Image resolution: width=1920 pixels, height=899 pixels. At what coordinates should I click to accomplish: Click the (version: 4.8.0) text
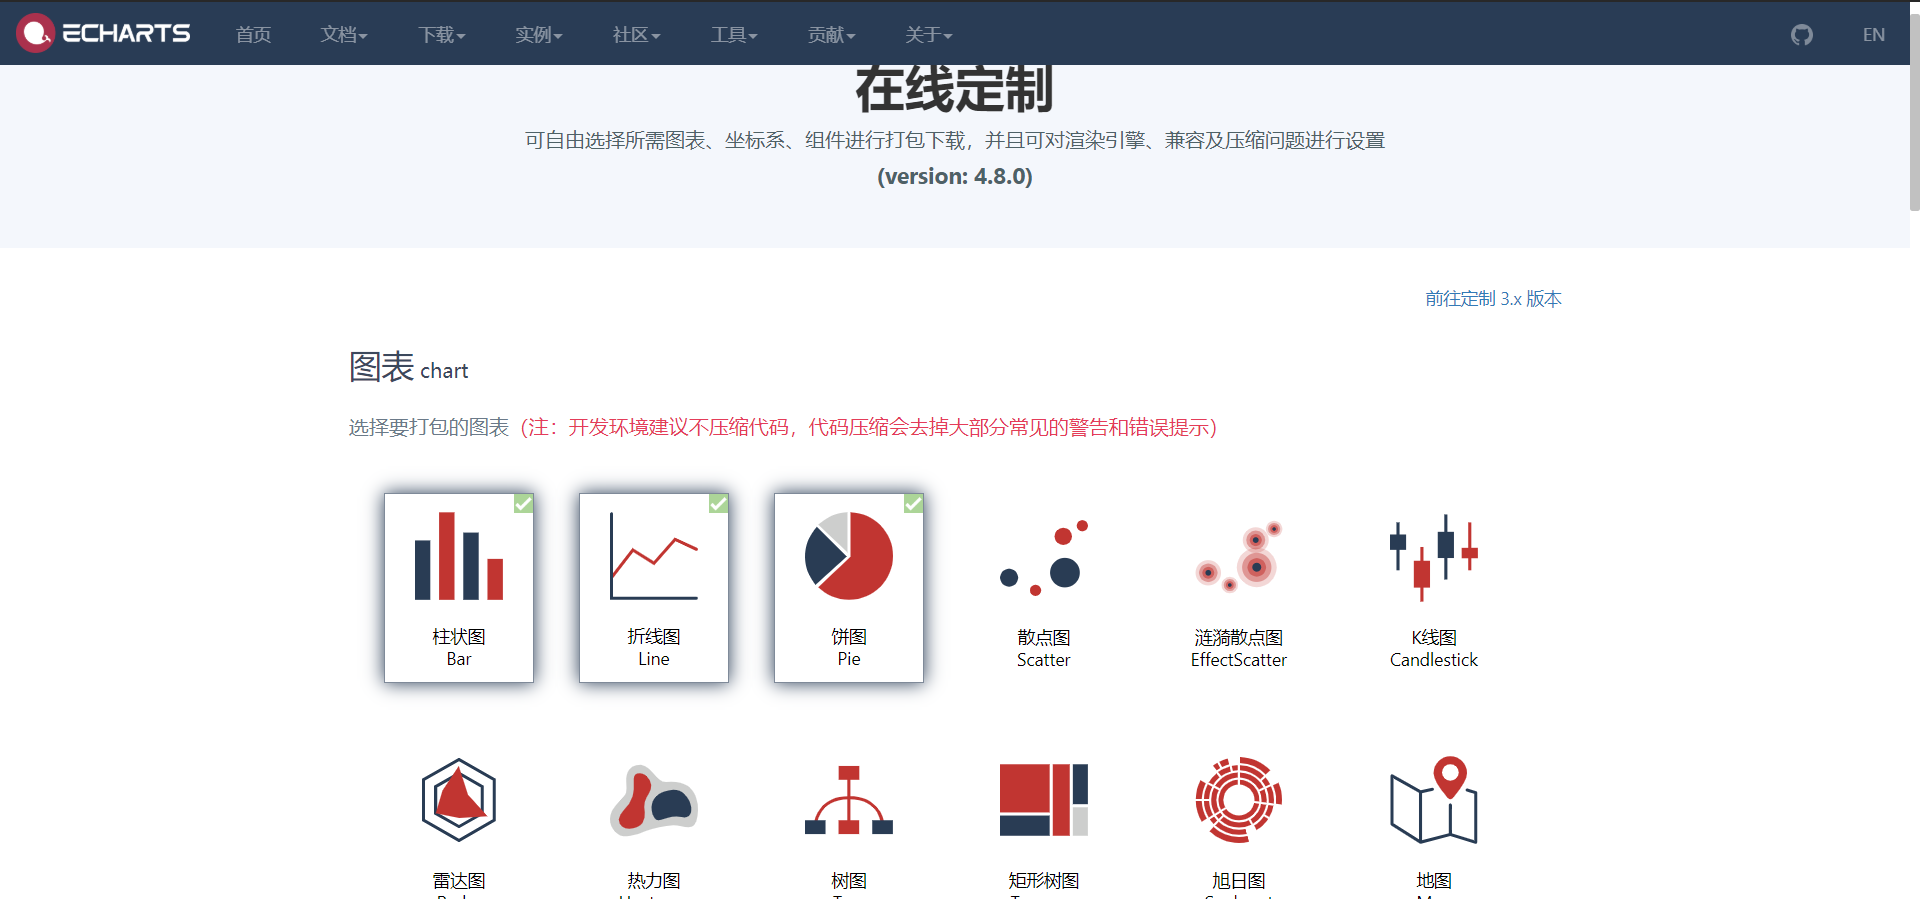point(955,176)
